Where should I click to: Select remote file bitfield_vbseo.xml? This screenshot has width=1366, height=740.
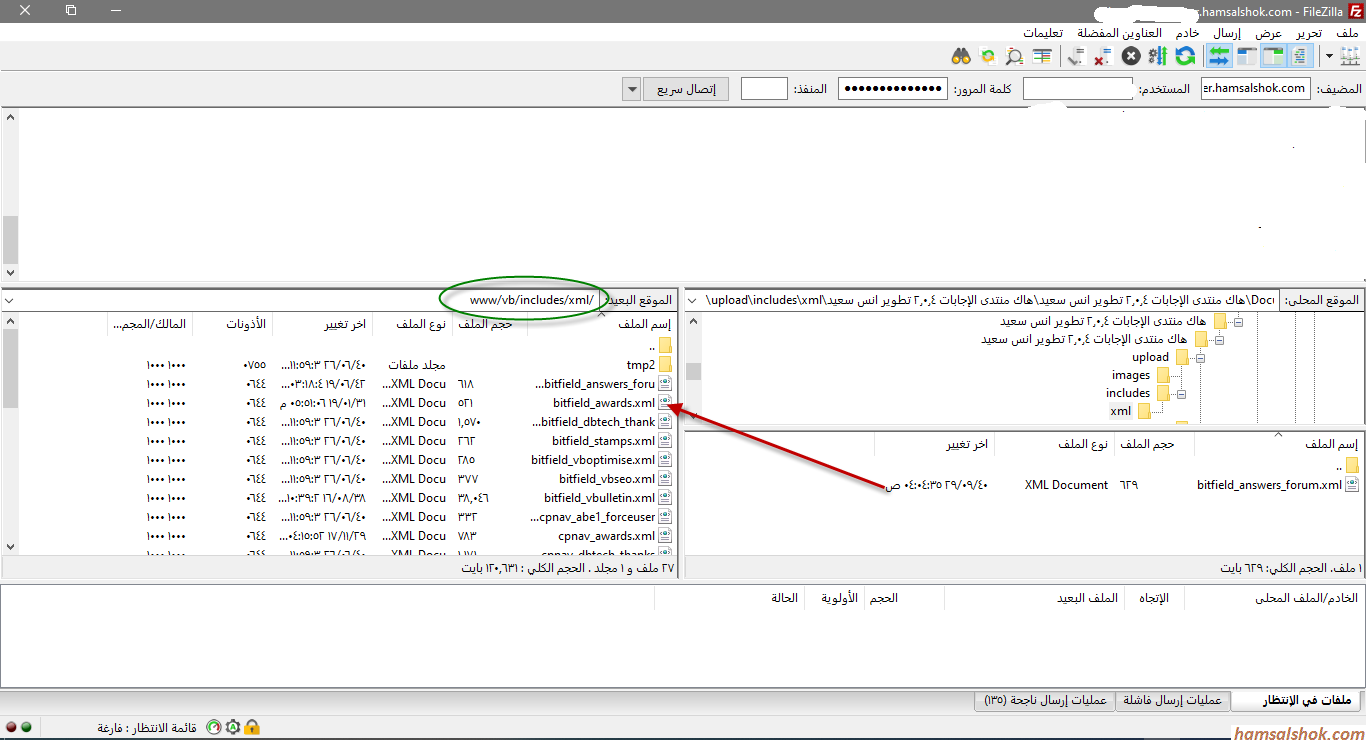click(615, 479)
